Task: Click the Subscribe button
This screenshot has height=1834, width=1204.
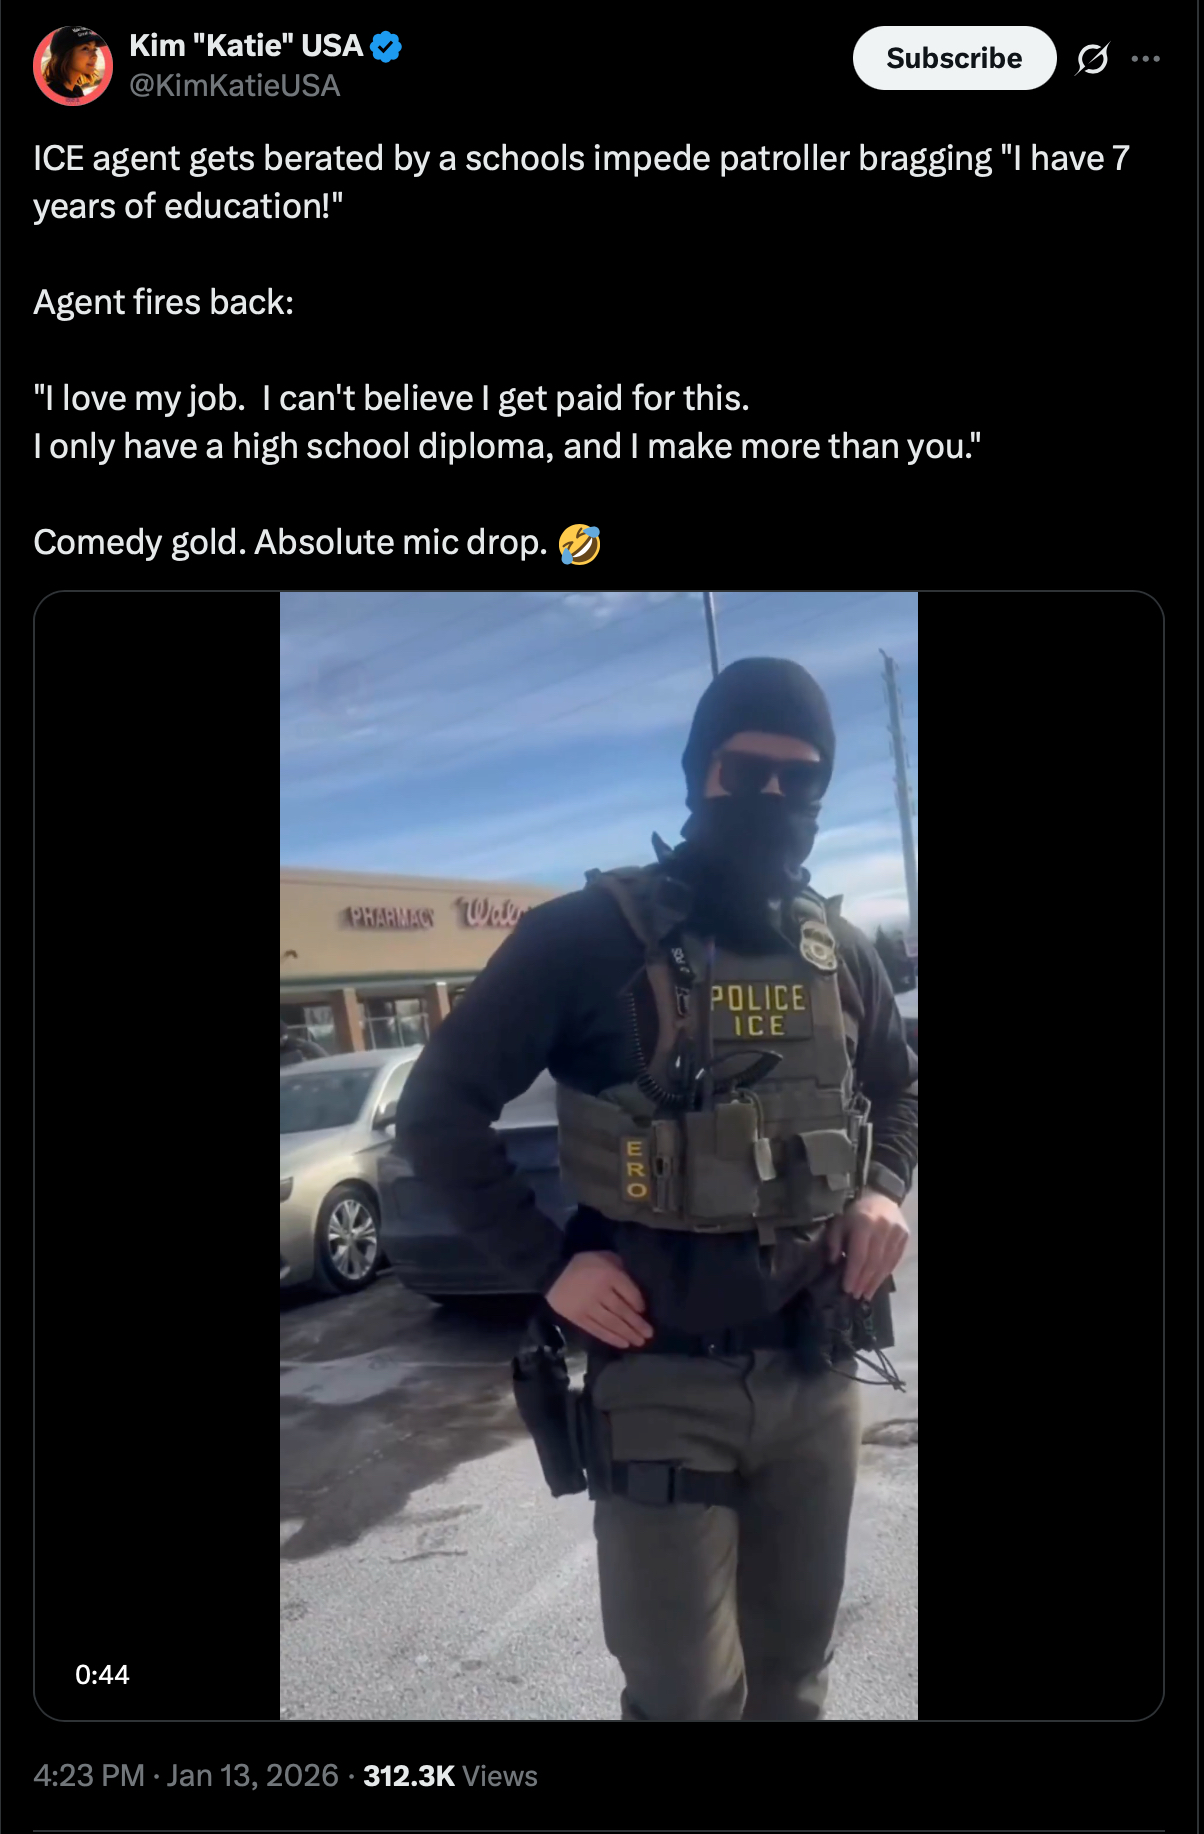Action: click(954, 58)
